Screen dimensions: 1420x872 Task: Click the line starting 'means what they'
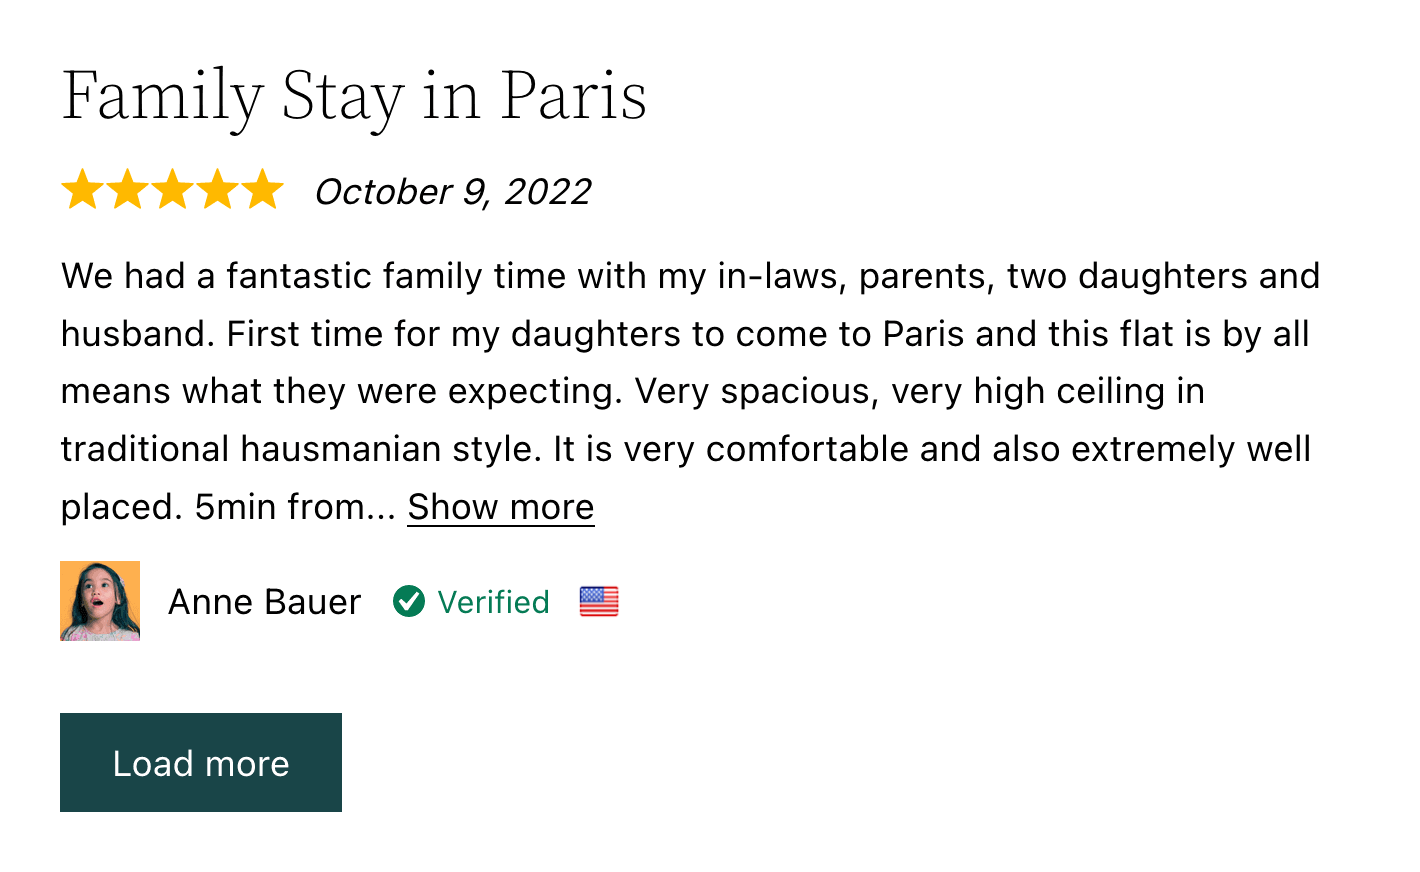pyautogui.click(x=632, y=391)
